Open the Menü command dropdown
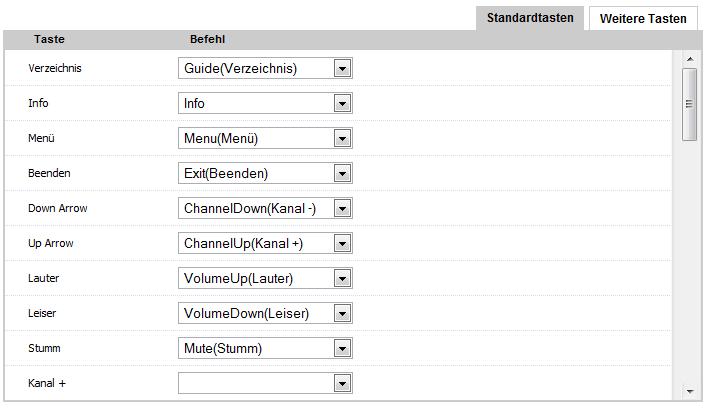This screenshot has width=717, height=409. [x=342, y=139]
